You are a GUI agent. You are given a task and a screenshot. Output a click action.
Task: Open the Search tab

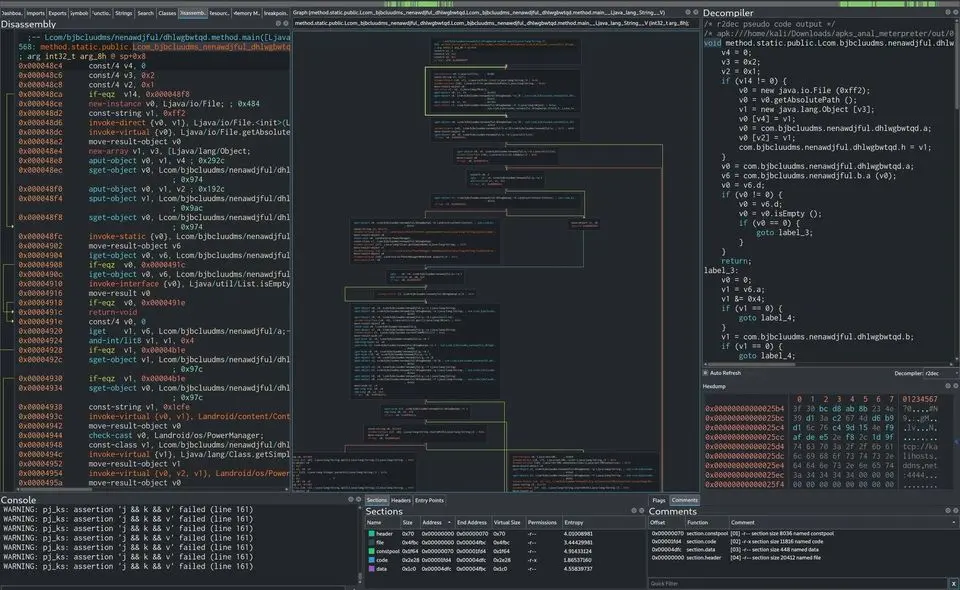[145, 13]
